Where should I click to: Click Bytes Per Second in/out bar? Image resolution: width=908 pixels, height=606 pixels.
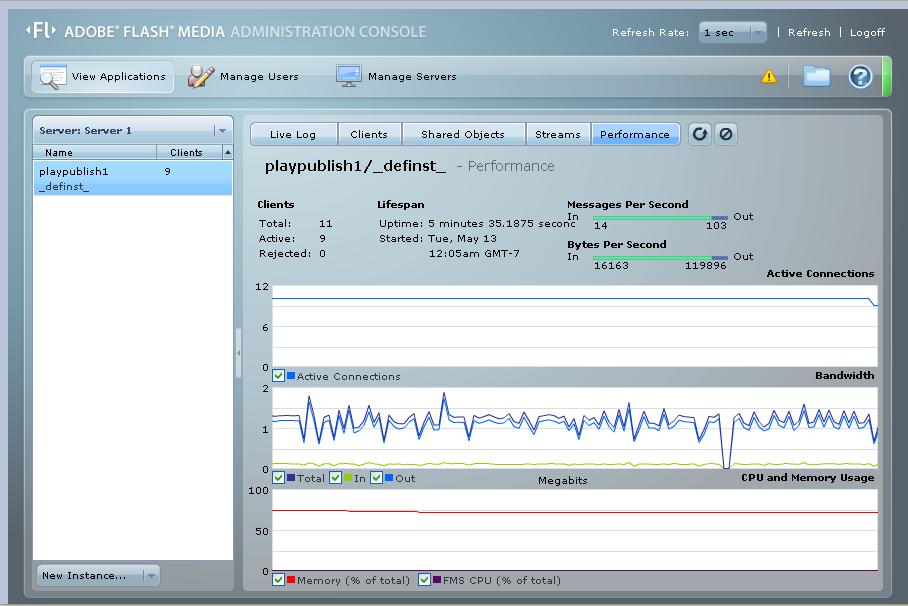(660, 258)
